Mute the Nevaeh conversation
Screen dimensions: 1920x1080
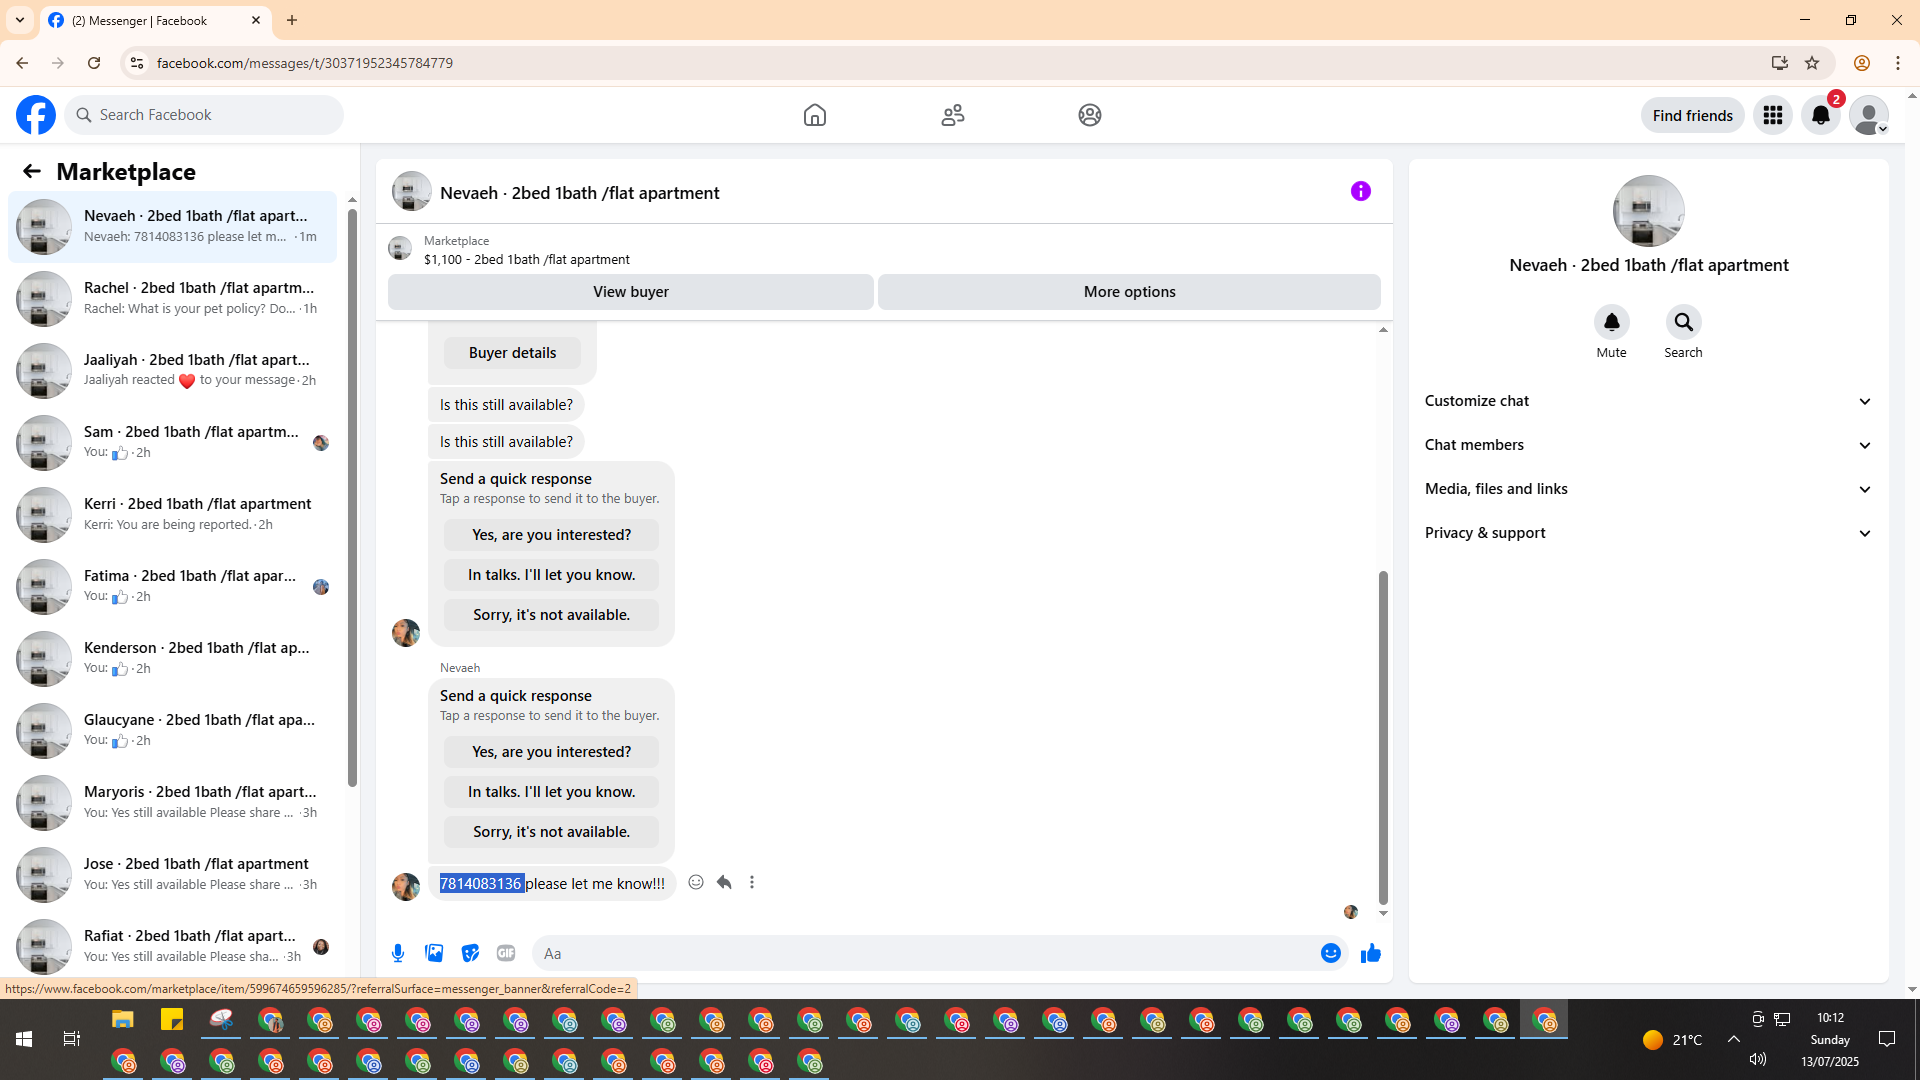pos(1611,322)
